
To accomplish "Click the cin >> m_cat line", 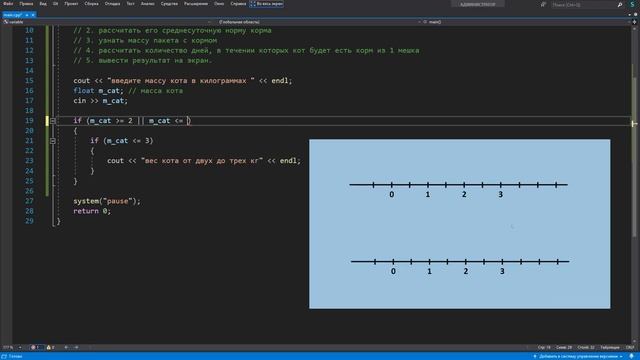I will 100,100.
